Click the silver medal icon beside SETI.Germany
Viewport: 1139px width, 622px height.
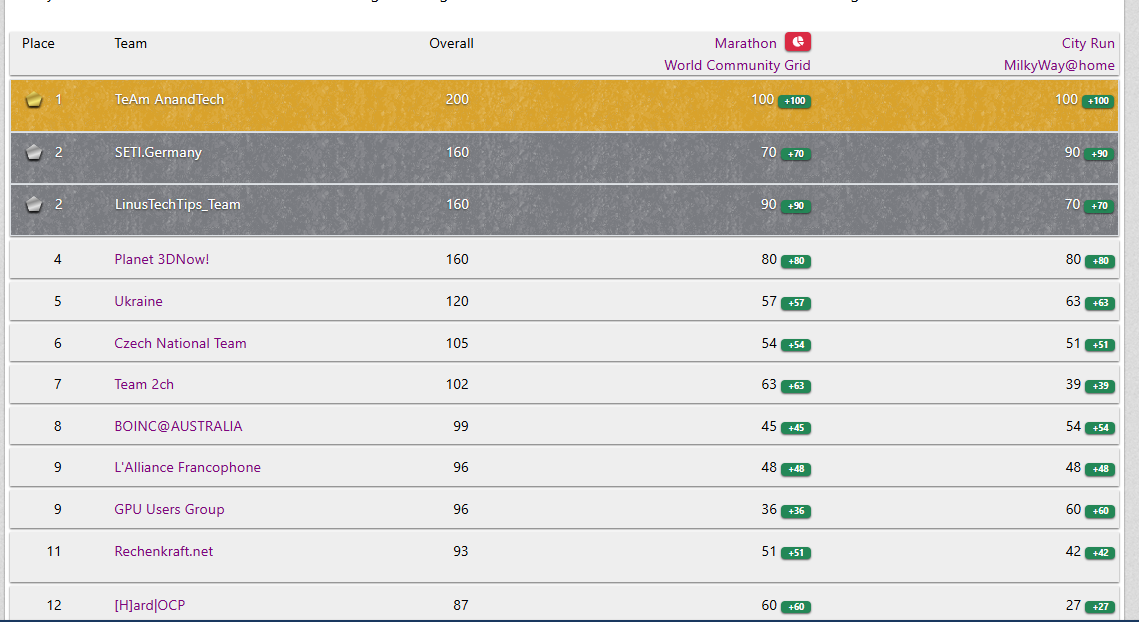[33, 153]
